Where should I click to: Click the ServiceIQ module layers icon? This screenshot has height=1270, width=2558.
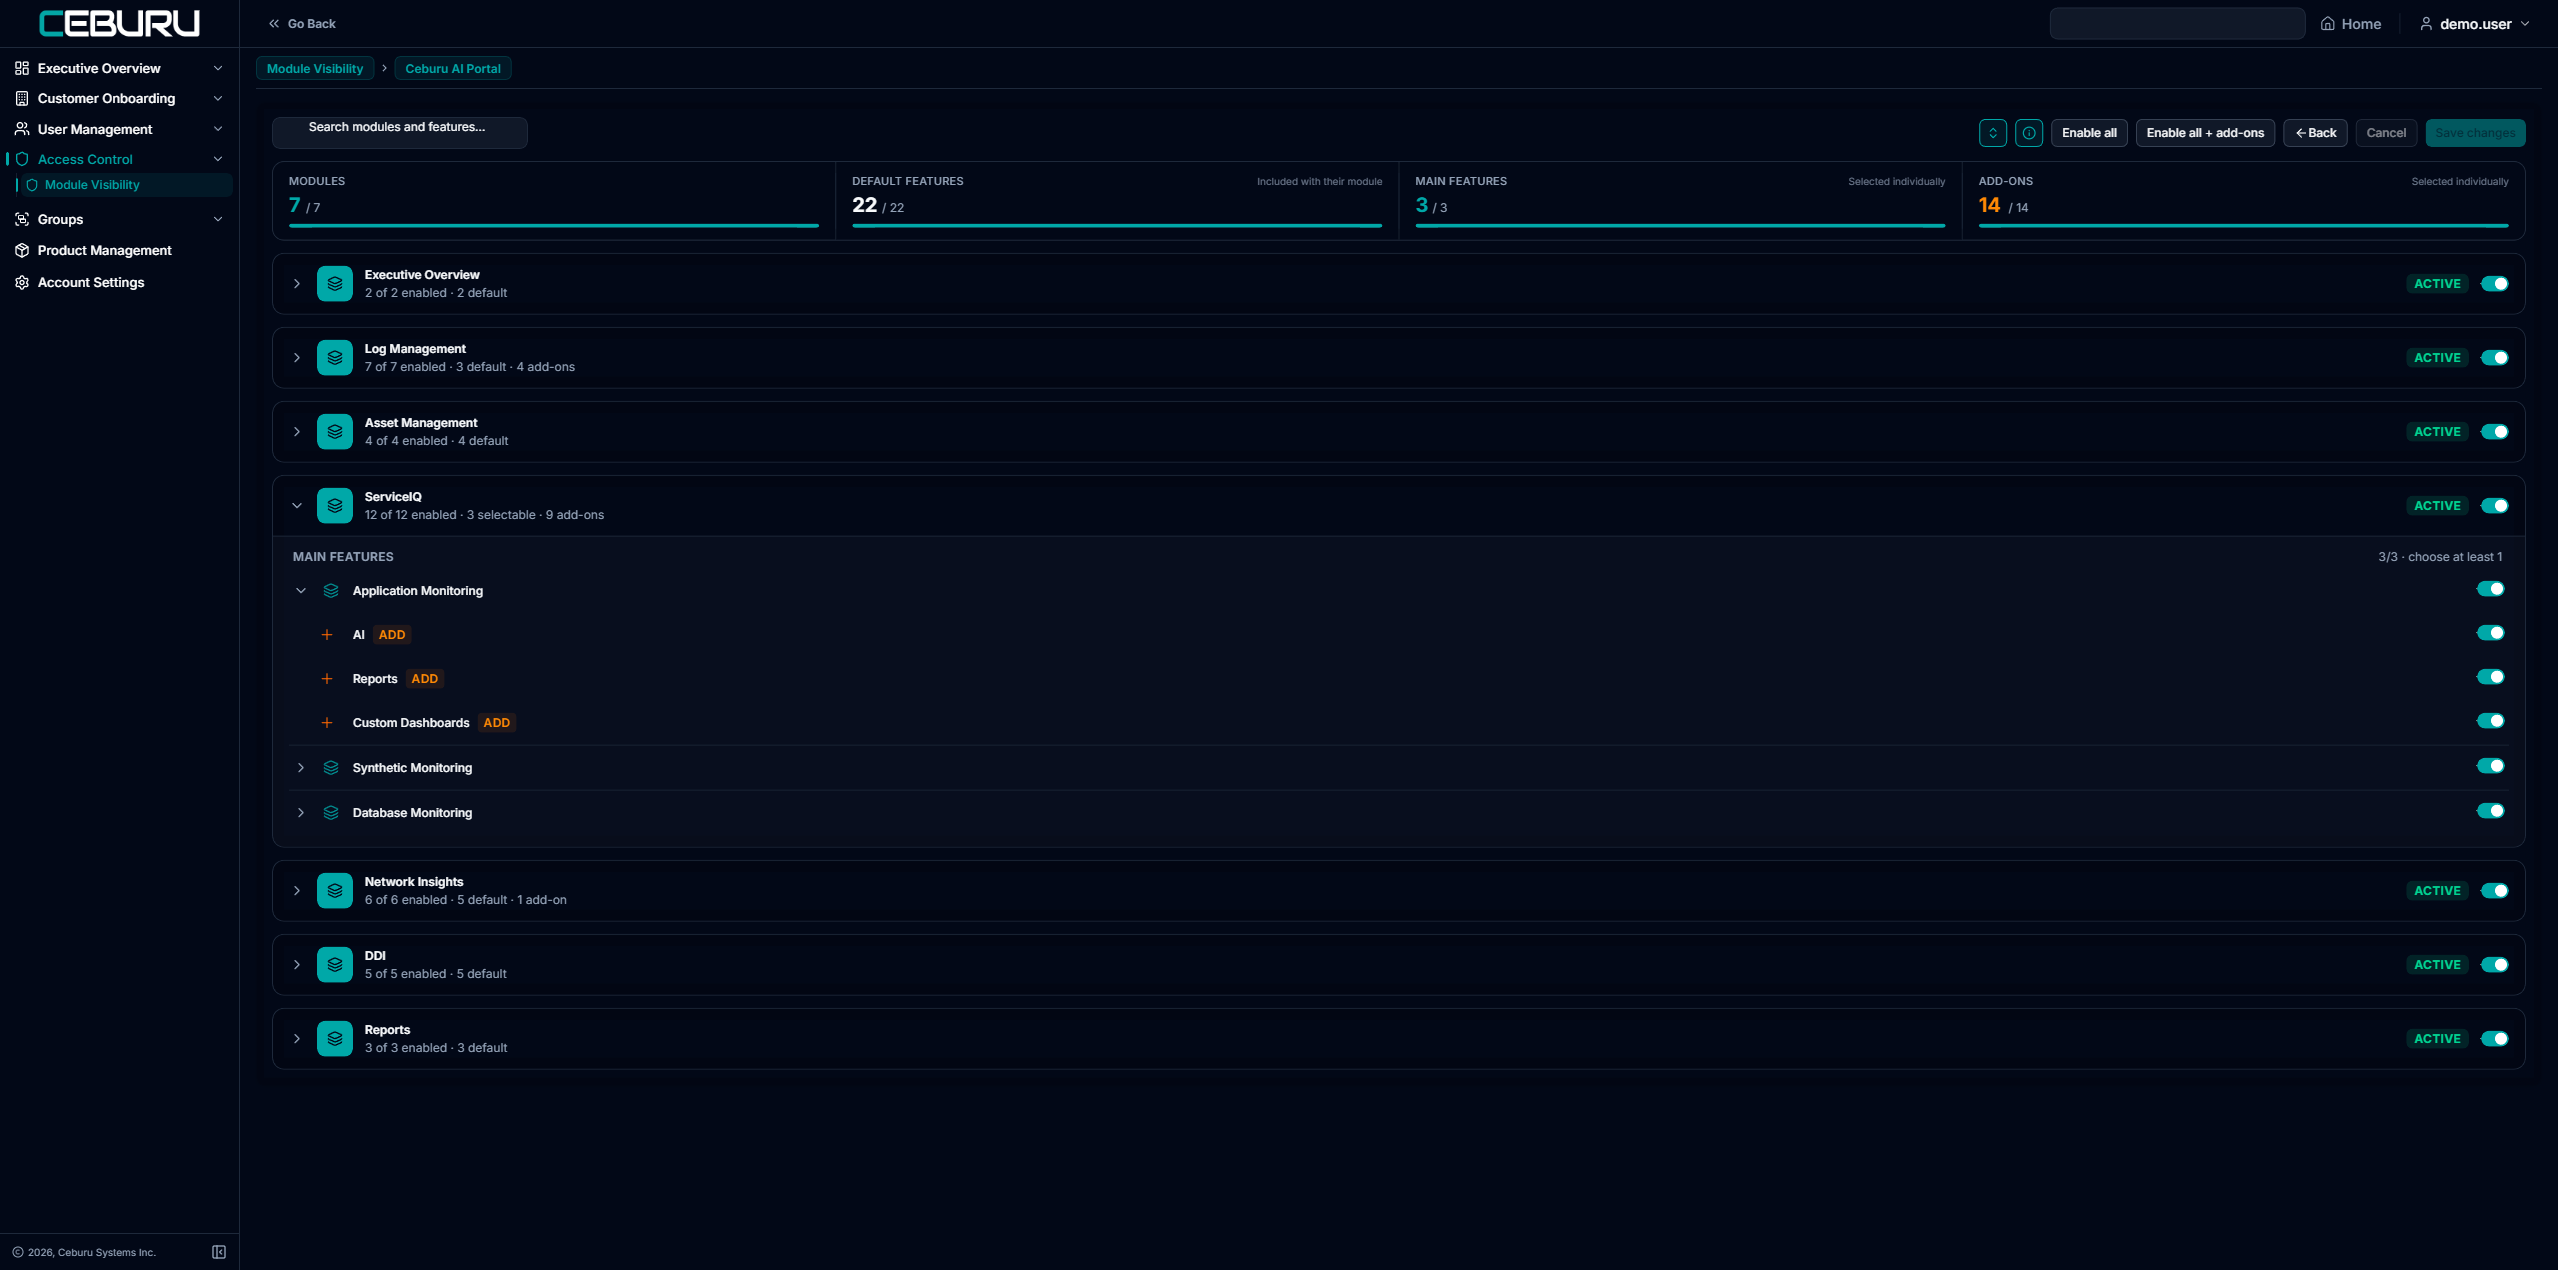(x=335, y=506)
